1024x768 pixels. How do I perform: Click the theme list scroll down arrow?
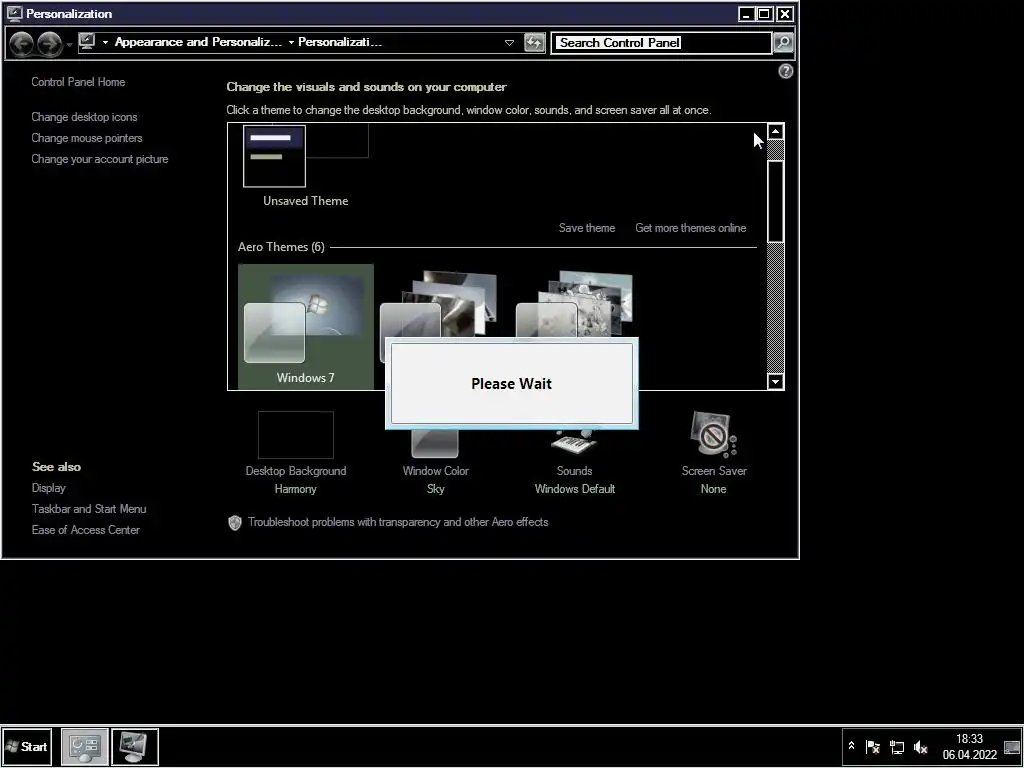[x=775, y=381]
